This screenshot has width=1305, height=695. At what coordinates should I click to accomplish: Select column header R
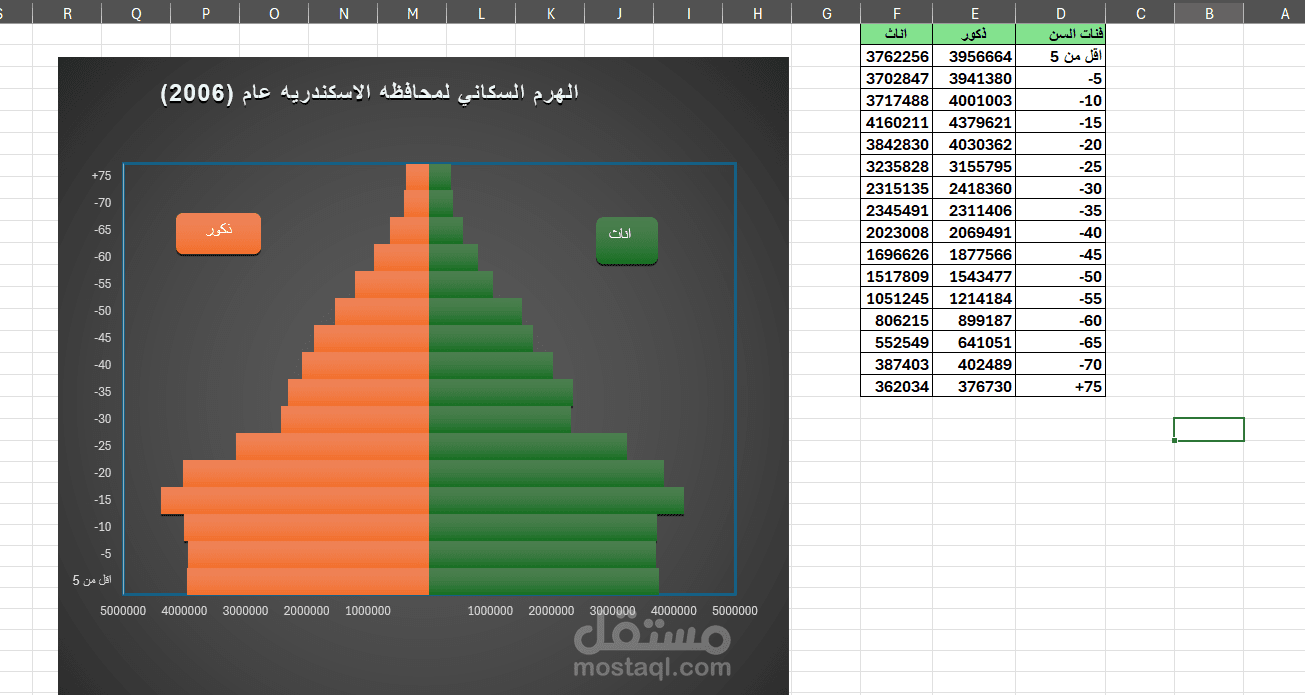pos(67,13)
